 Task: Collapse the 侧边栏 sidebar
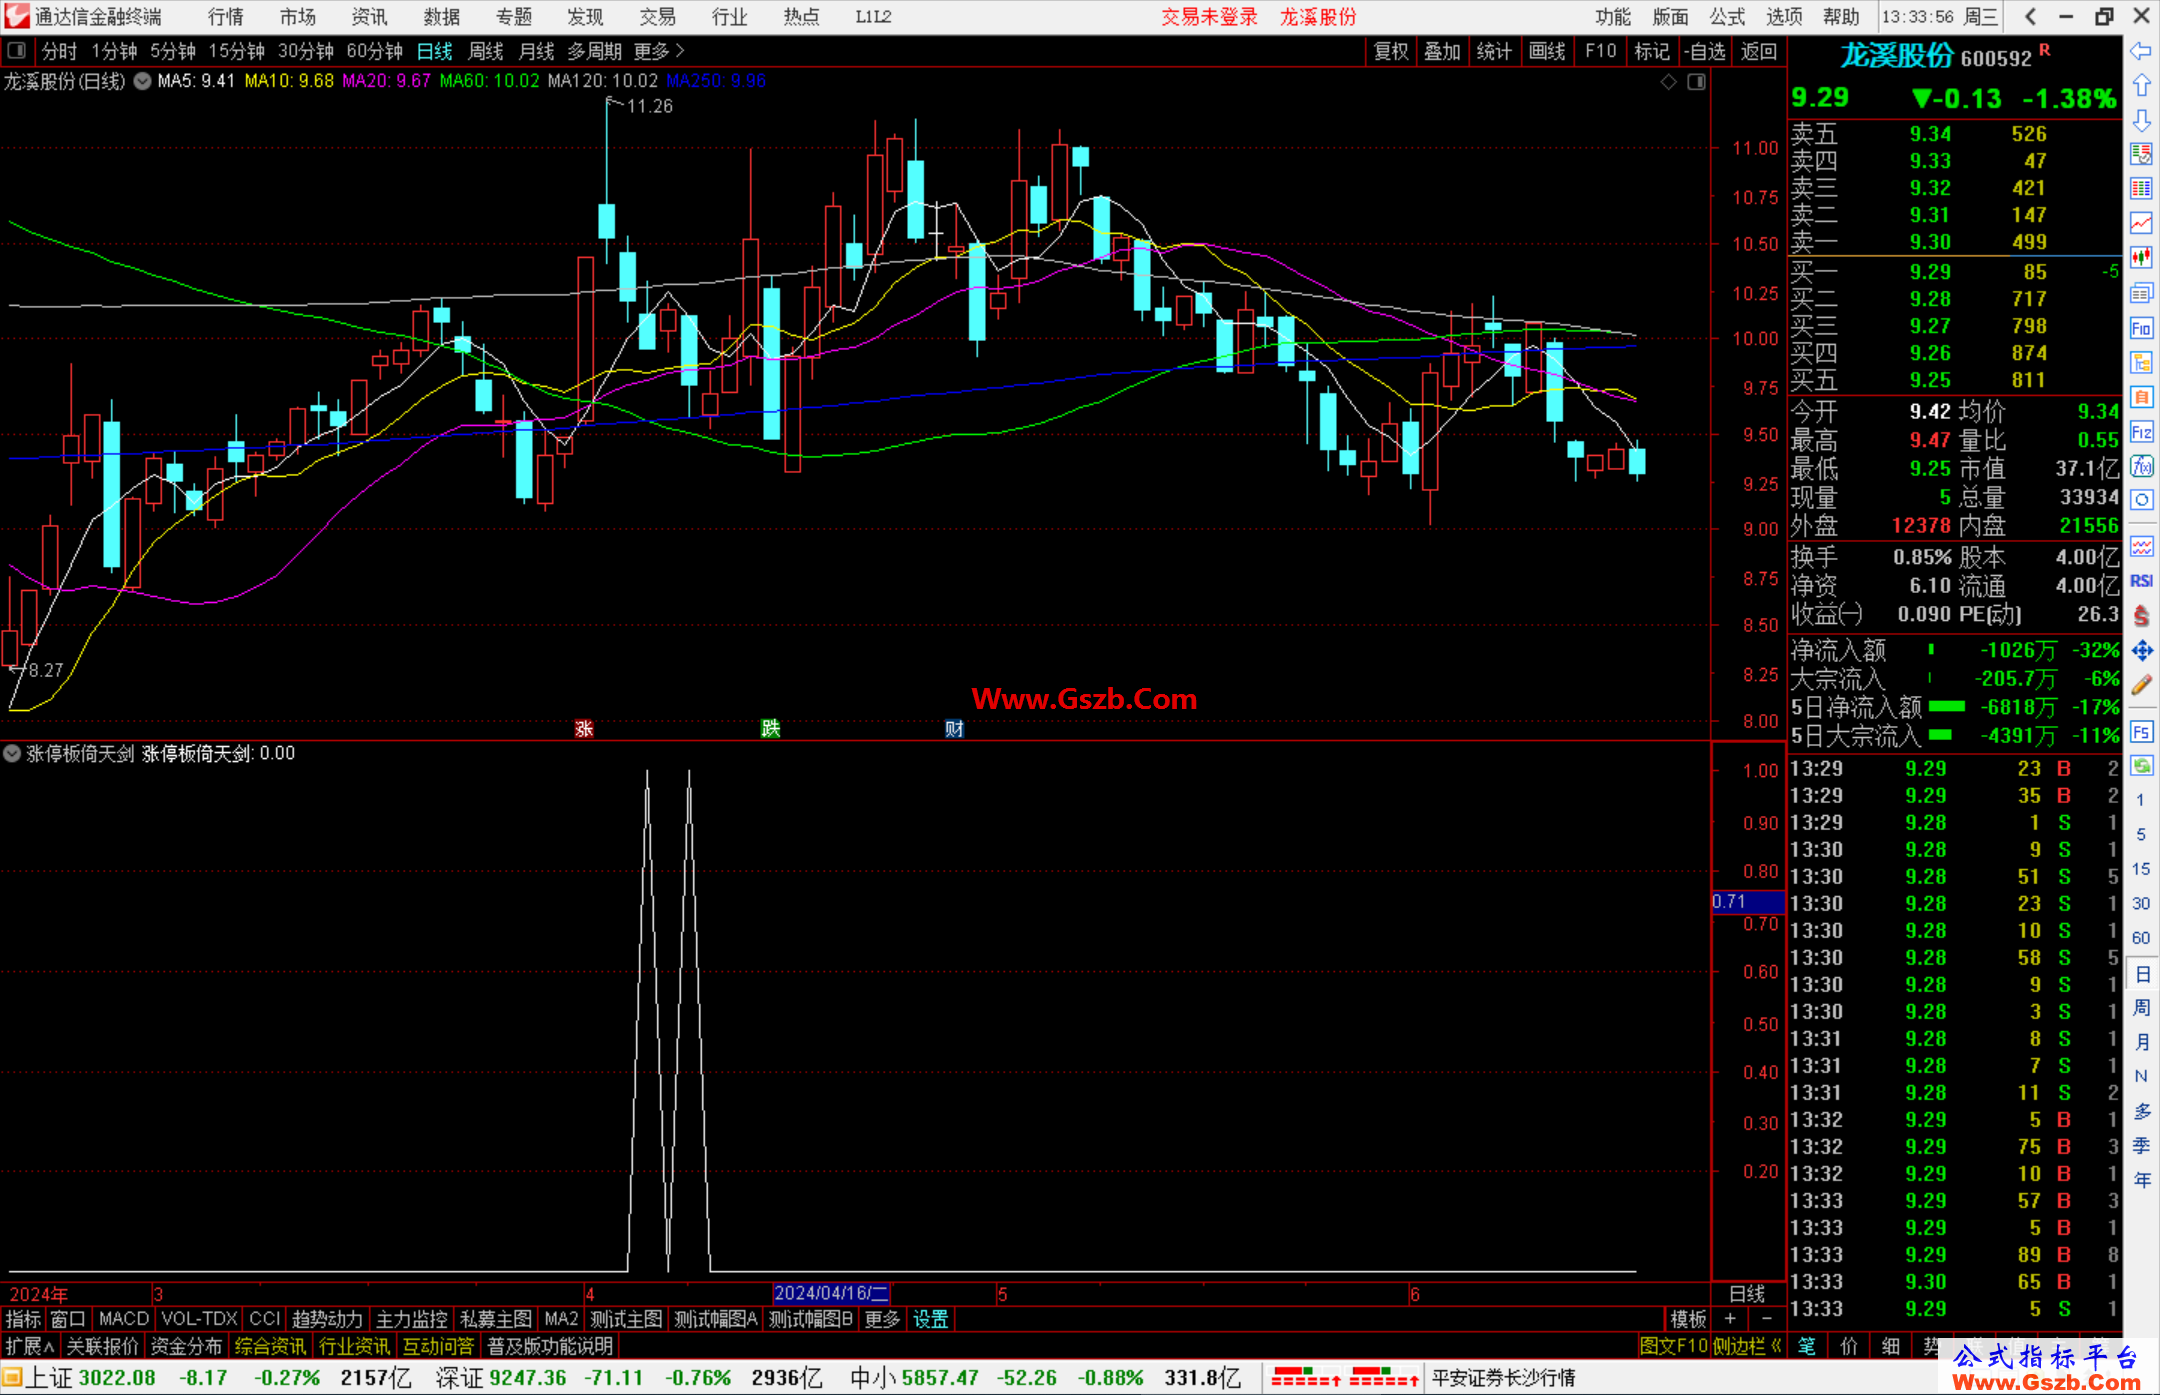(1747, 1346)
